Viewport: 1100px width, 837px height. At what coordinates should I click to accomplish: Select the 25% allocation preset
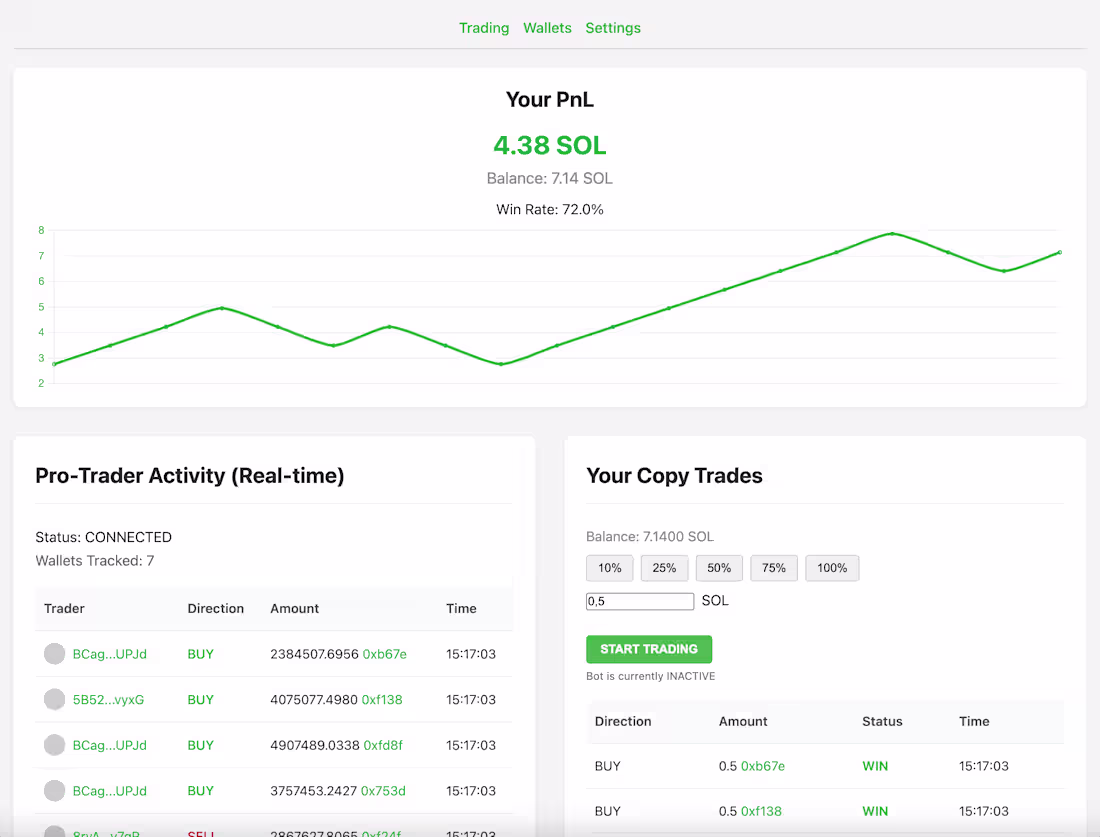(664, 567)
